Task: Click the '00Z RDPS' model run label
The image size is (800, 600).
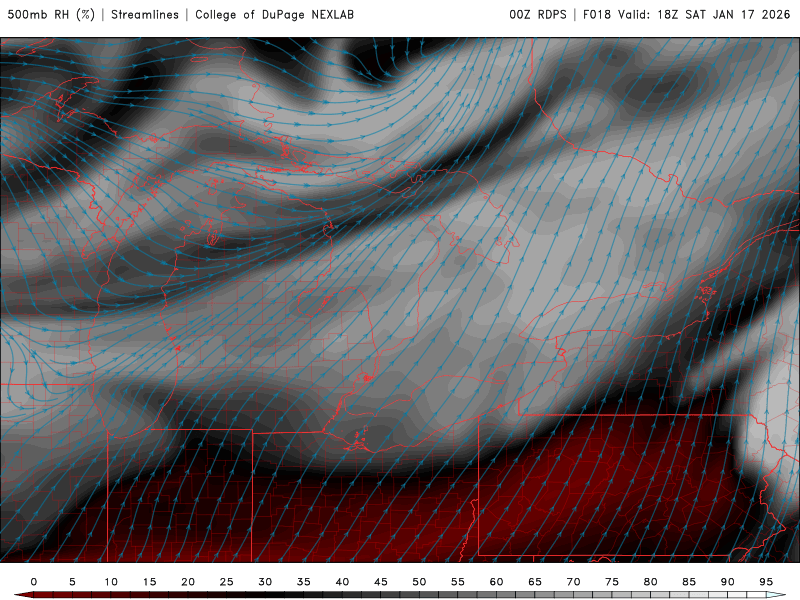Action: point(538,14)
